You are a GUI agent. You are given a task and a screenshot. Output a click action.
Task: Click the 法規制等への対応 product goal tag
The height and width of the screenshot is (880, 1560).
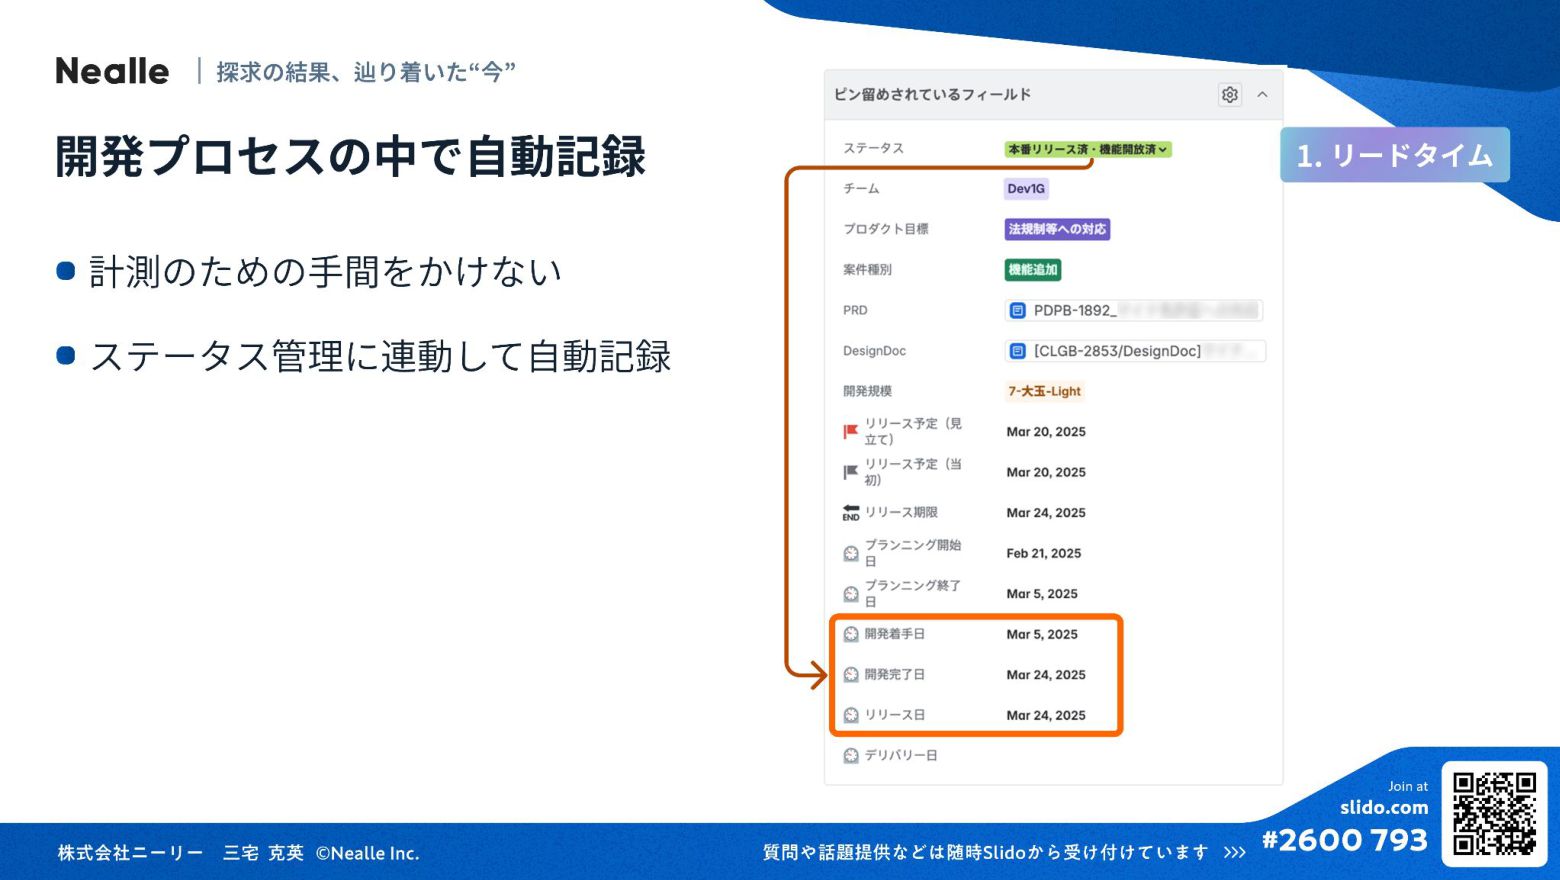click(x=1057, y=229)
